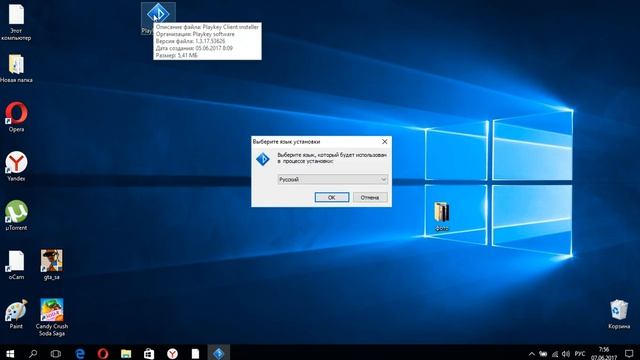Image resolution: width=640 pixels, height=360 pixels.
Task: Open Microsoft Store from taskbar
Action: [x=149, y=353]
